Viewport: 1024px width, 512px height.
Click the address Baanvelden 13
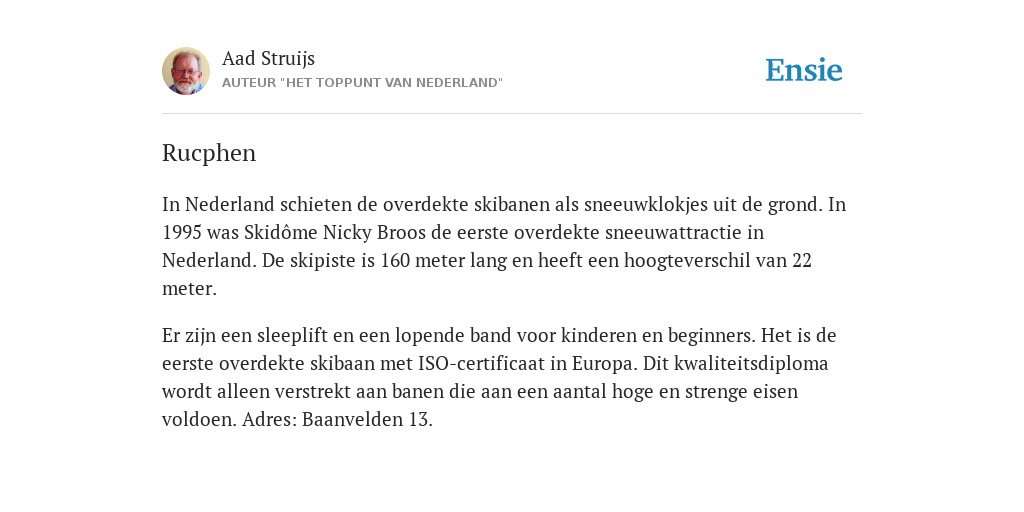pyautogui.click(x=367, y=420)
